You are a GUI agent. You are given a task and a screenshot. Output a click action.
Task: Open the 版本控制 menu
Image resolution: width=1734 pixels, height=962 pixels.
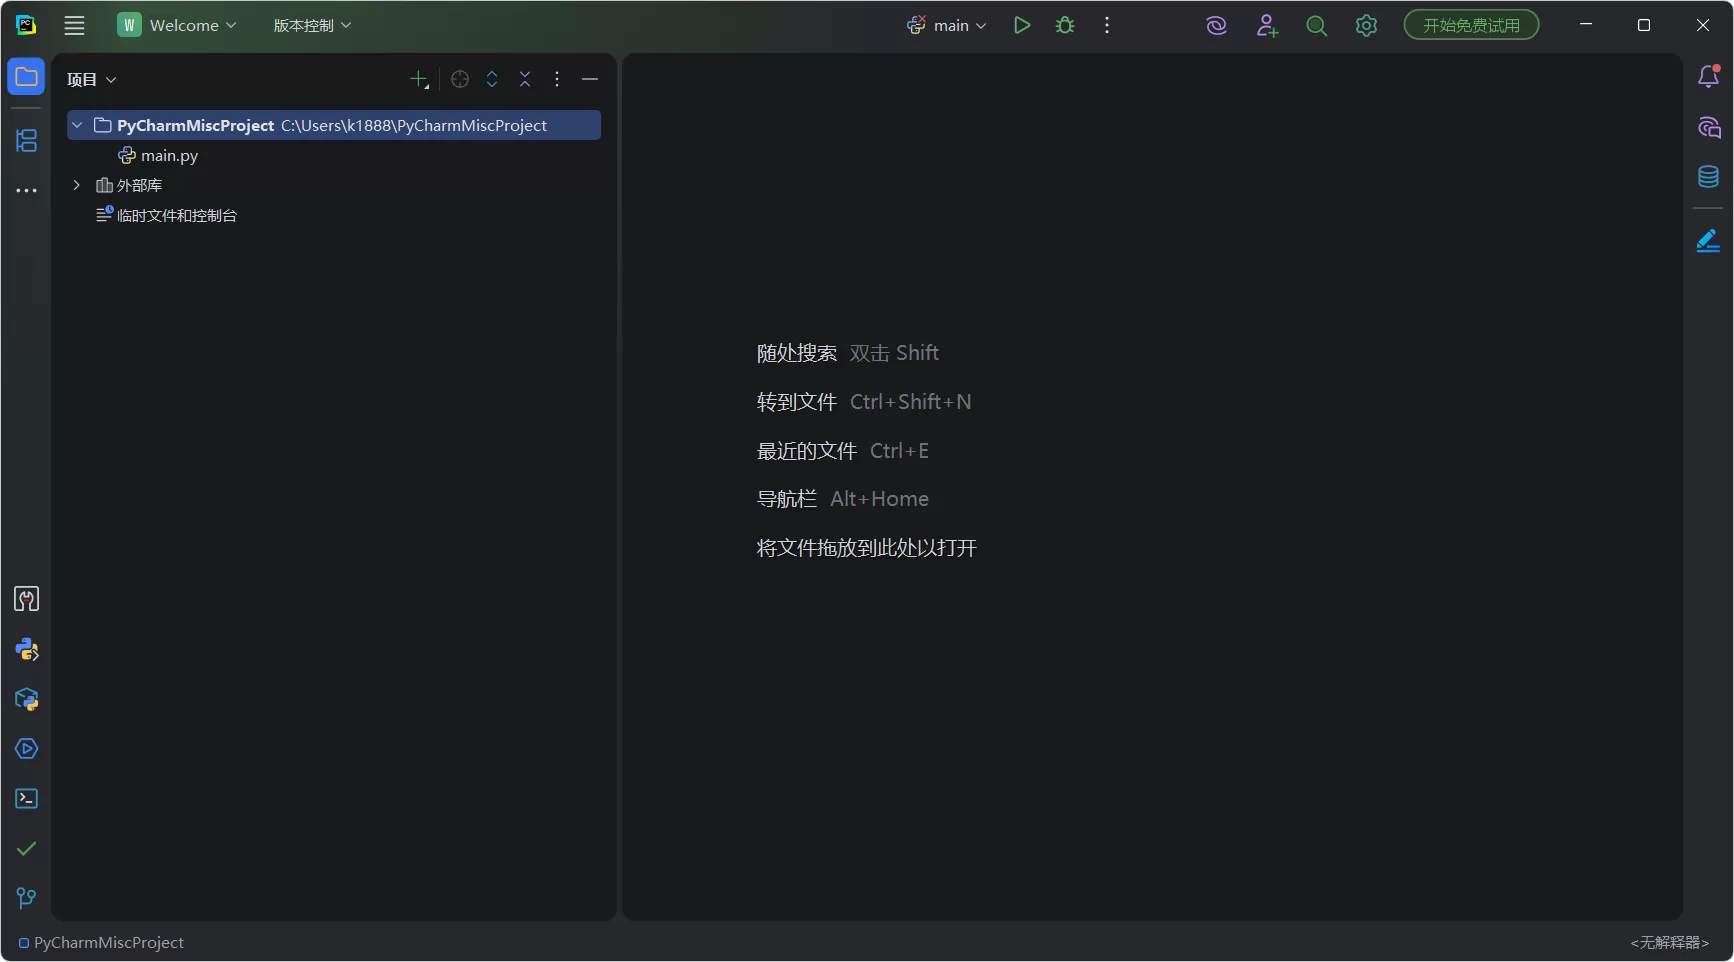(311, 25)
